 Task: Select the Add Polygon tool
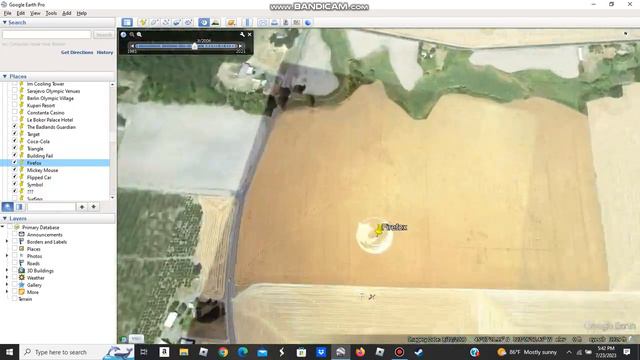(154, 22)
